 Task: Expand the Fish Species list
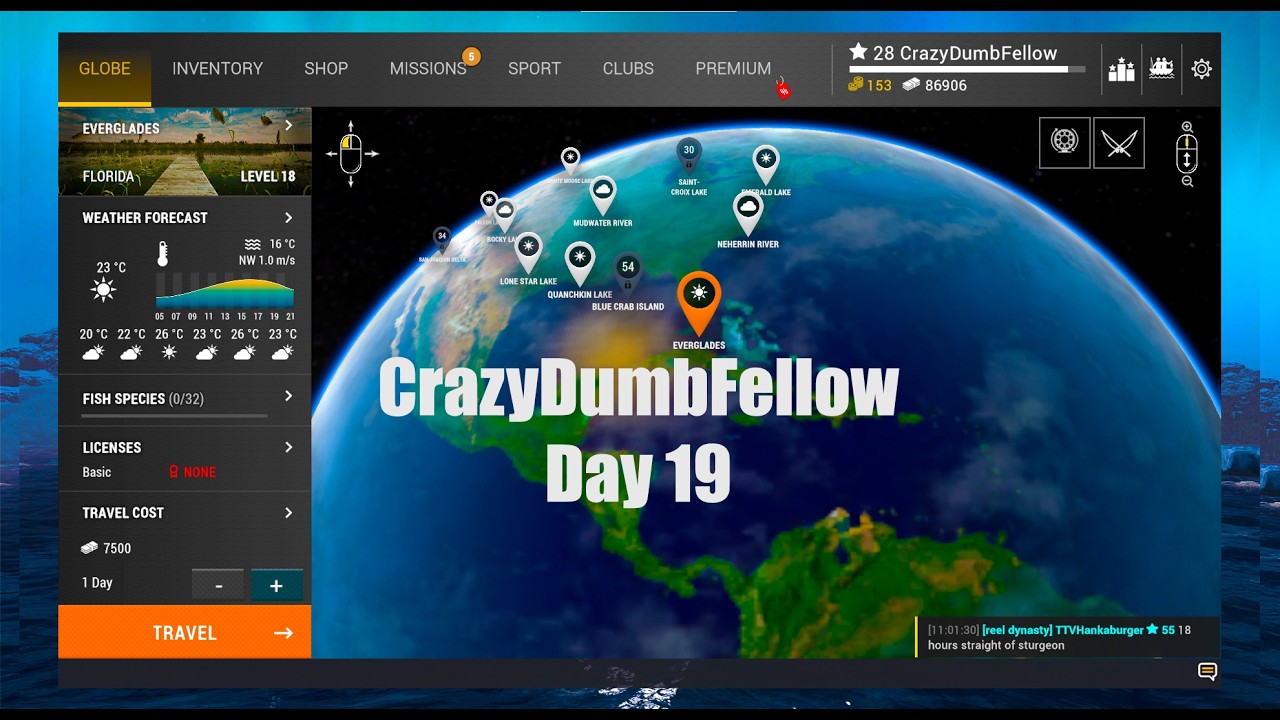(x=288, y=397)
